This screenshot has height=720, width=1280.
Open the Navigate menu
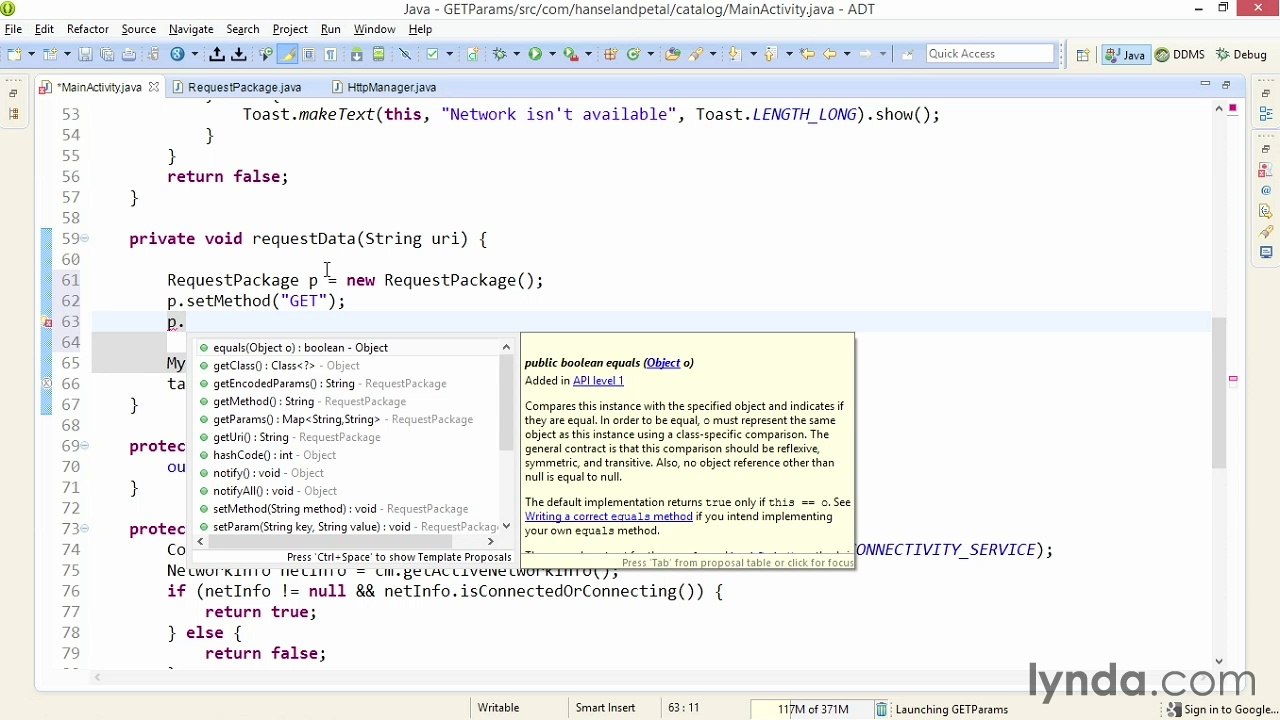coord(190,29)
